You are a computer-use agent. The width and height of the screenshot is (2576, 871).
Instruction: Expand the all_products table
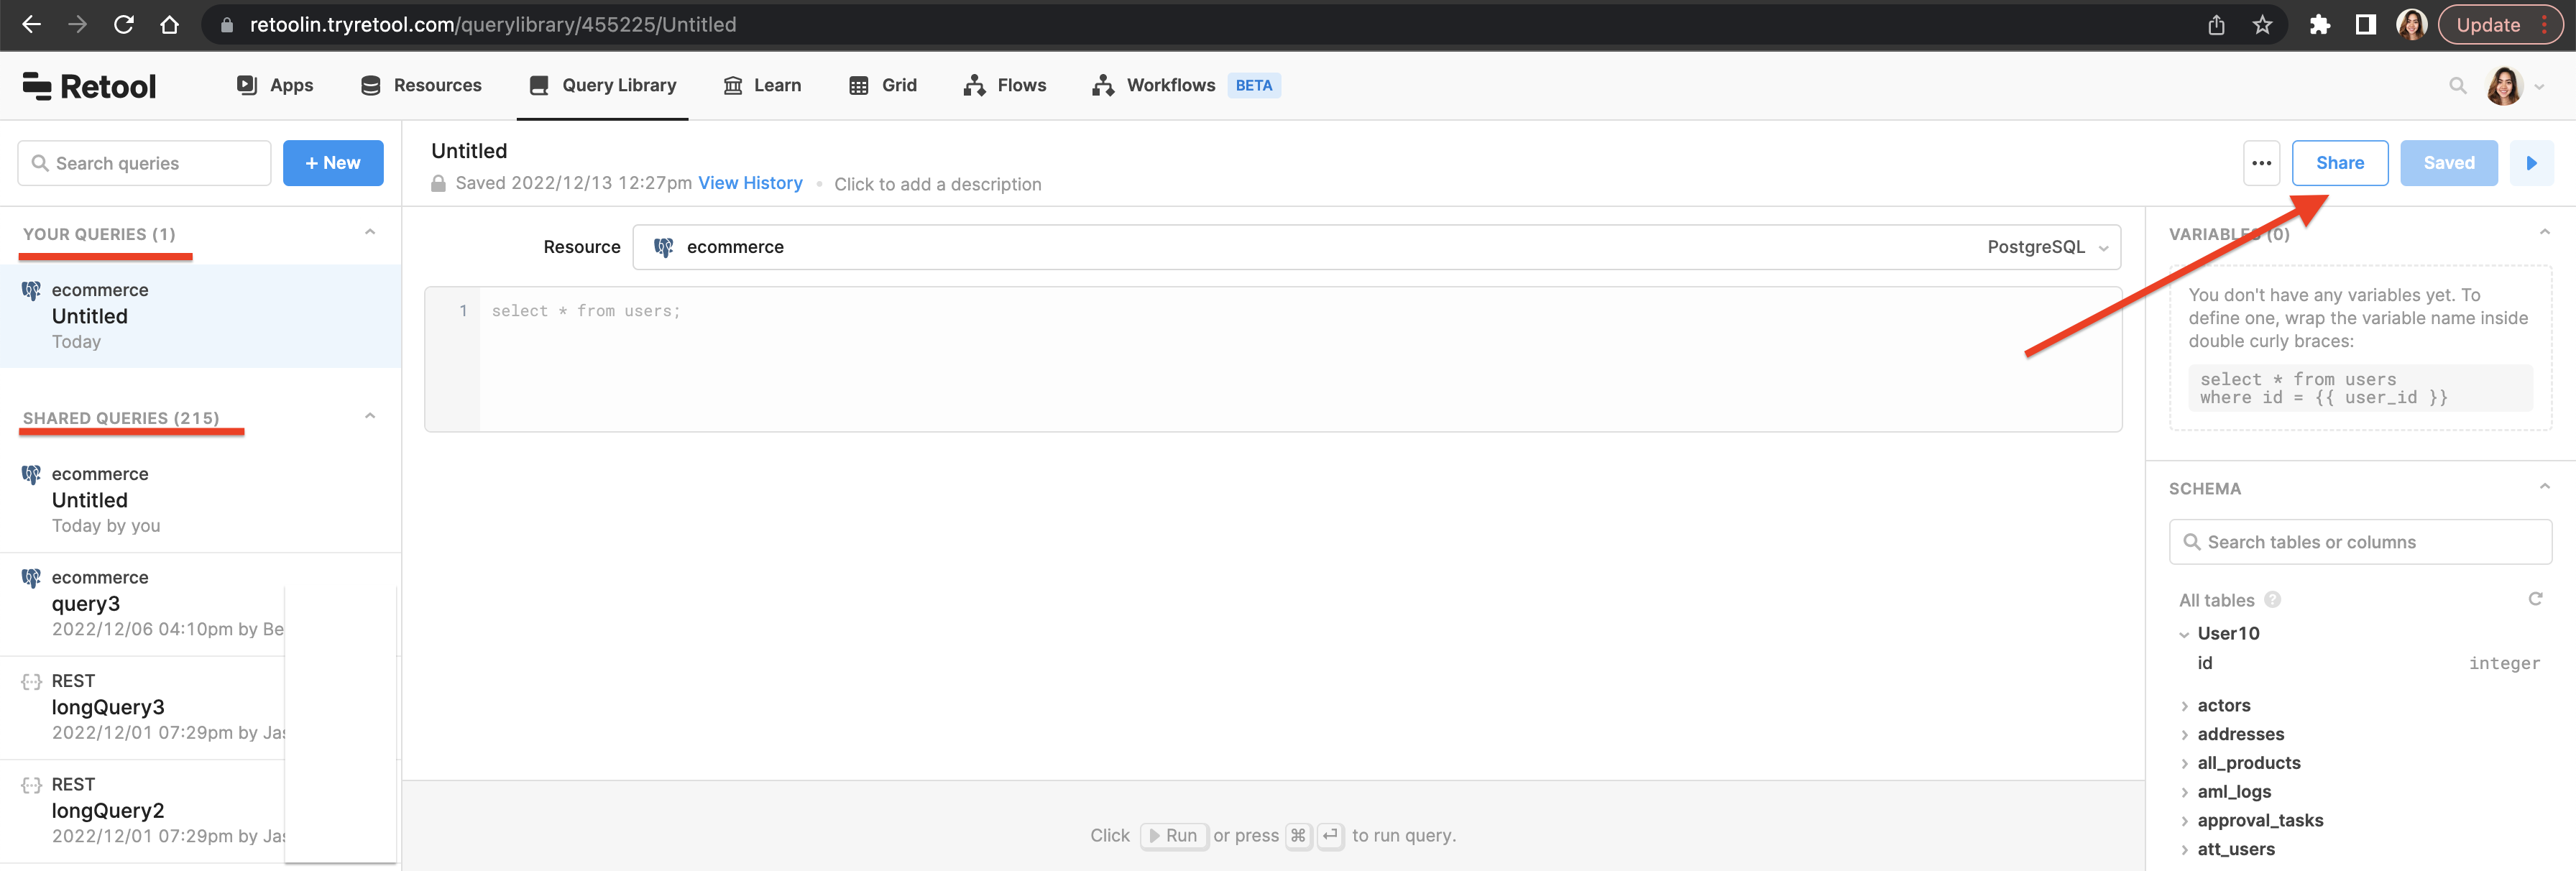coord(2184,764)
